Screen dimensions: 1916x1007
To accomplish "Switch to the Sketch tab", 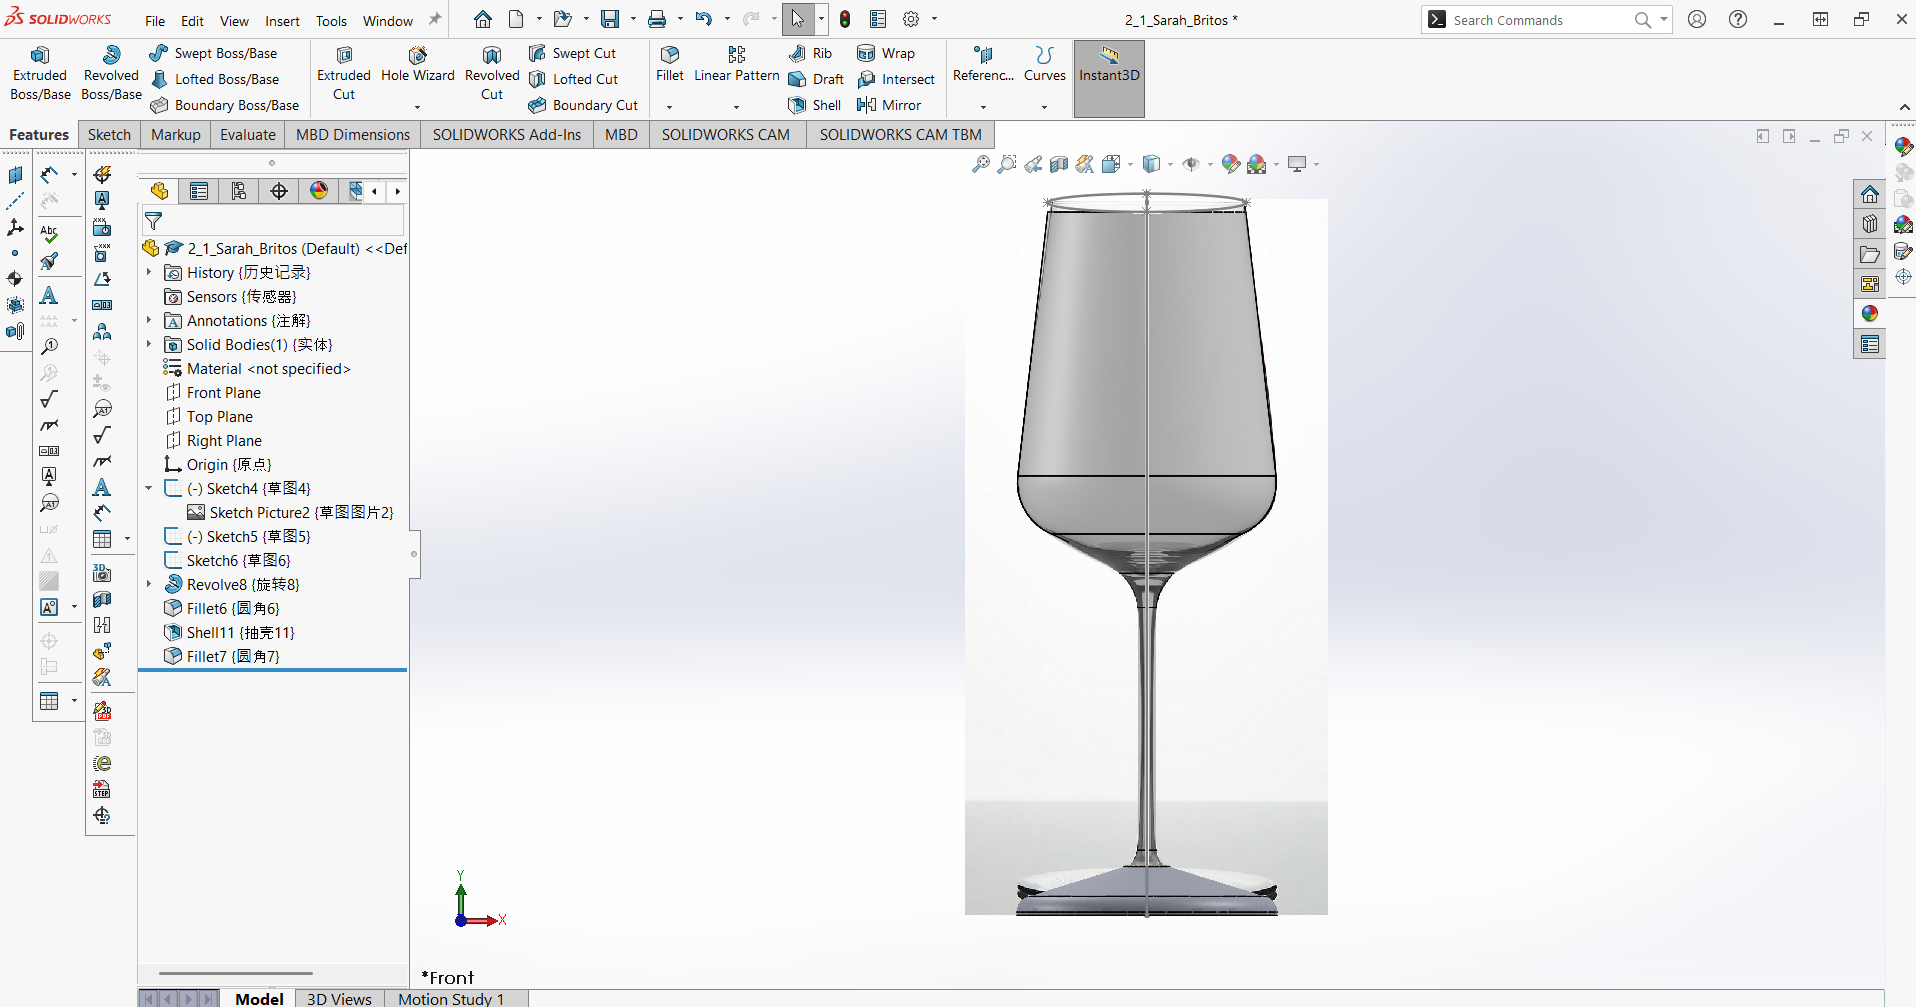I will (109, 134).
